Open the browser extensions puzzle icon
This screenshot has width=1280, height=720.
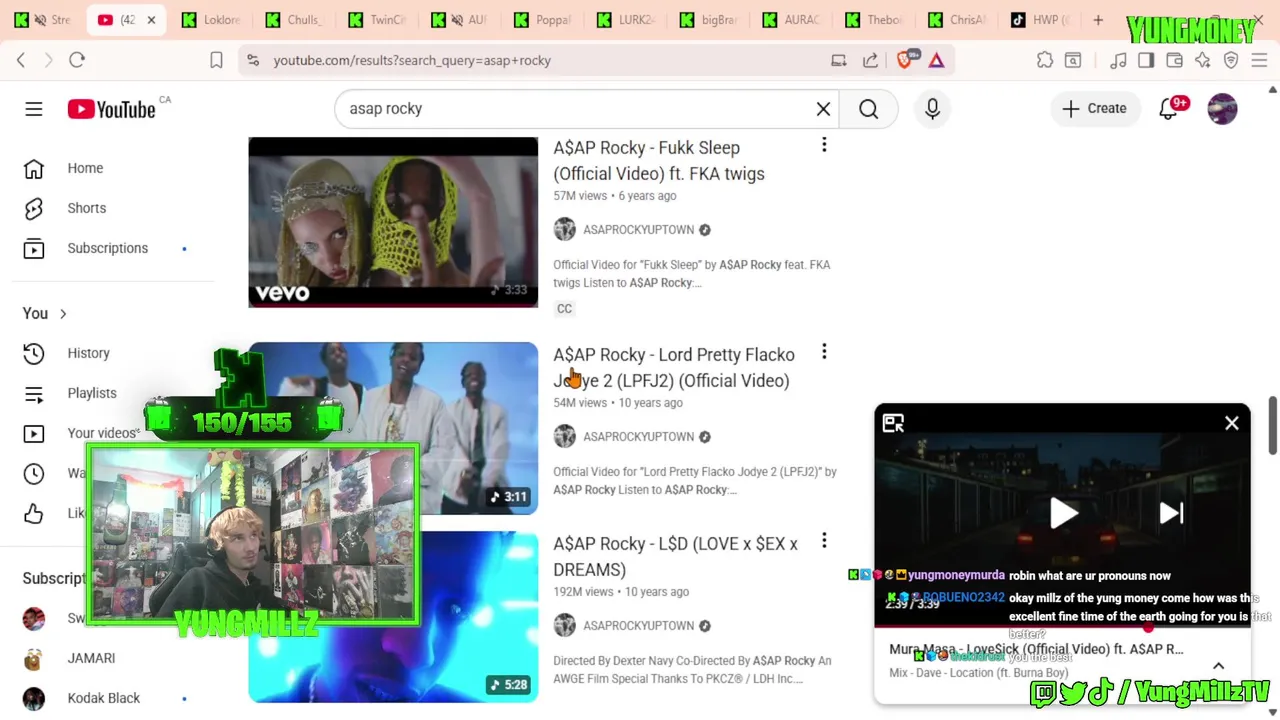(1045, 60)
